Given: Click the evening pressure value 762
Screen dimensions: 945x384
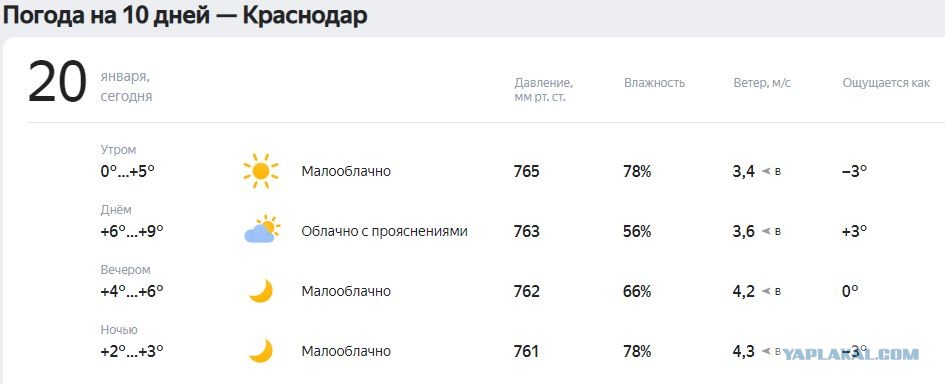Looking at the screenshot, I should (527, 292).
